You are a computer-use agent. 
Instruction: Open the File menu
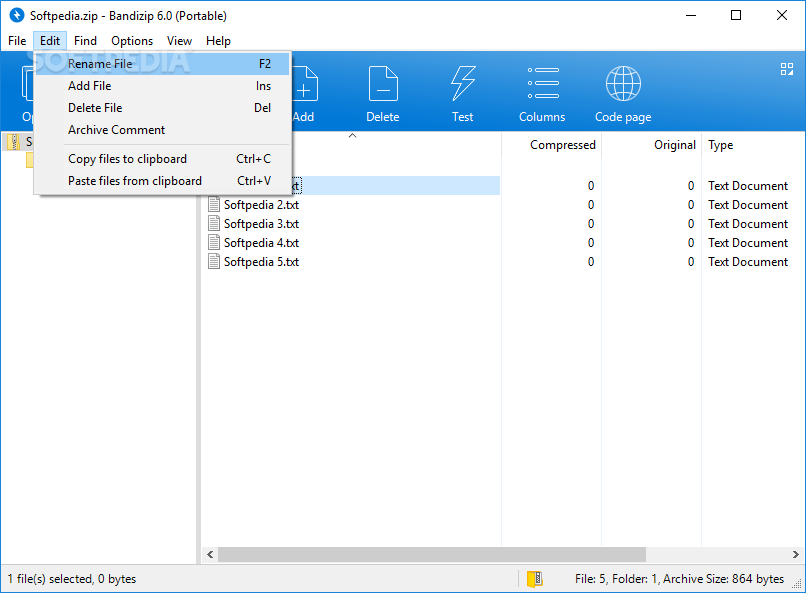click(17, 41)
